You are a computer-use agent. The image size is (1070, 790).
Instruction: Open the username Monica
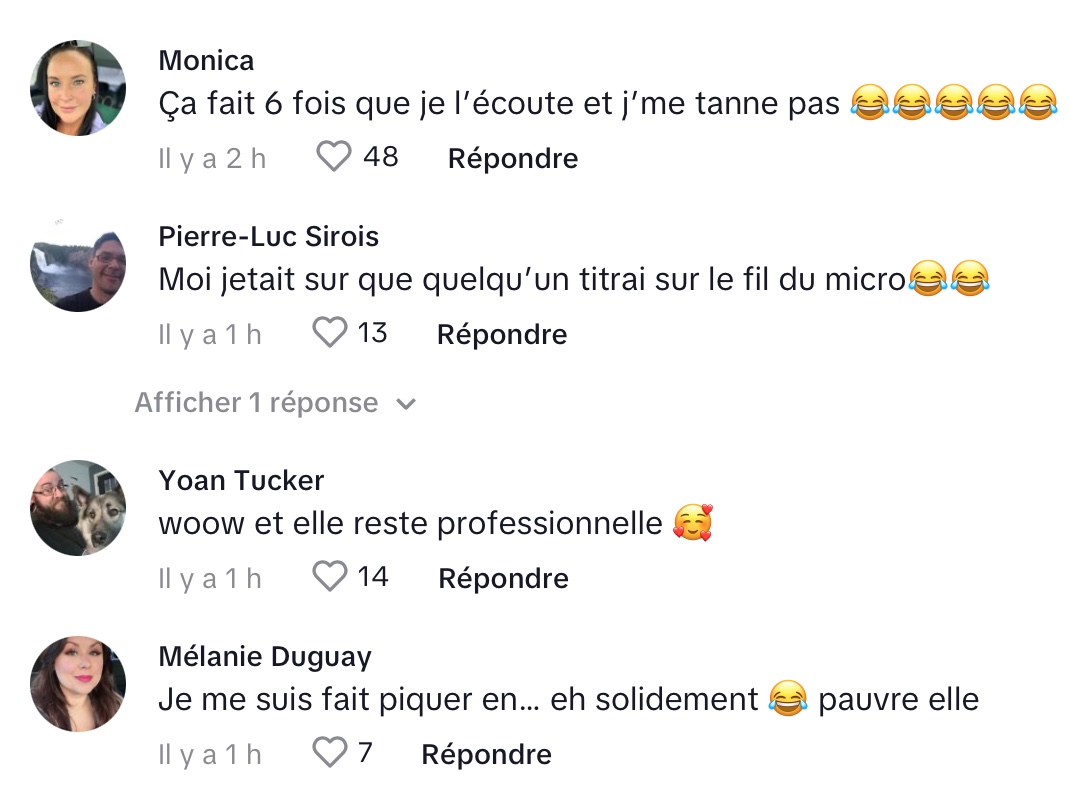pos(206,61)
